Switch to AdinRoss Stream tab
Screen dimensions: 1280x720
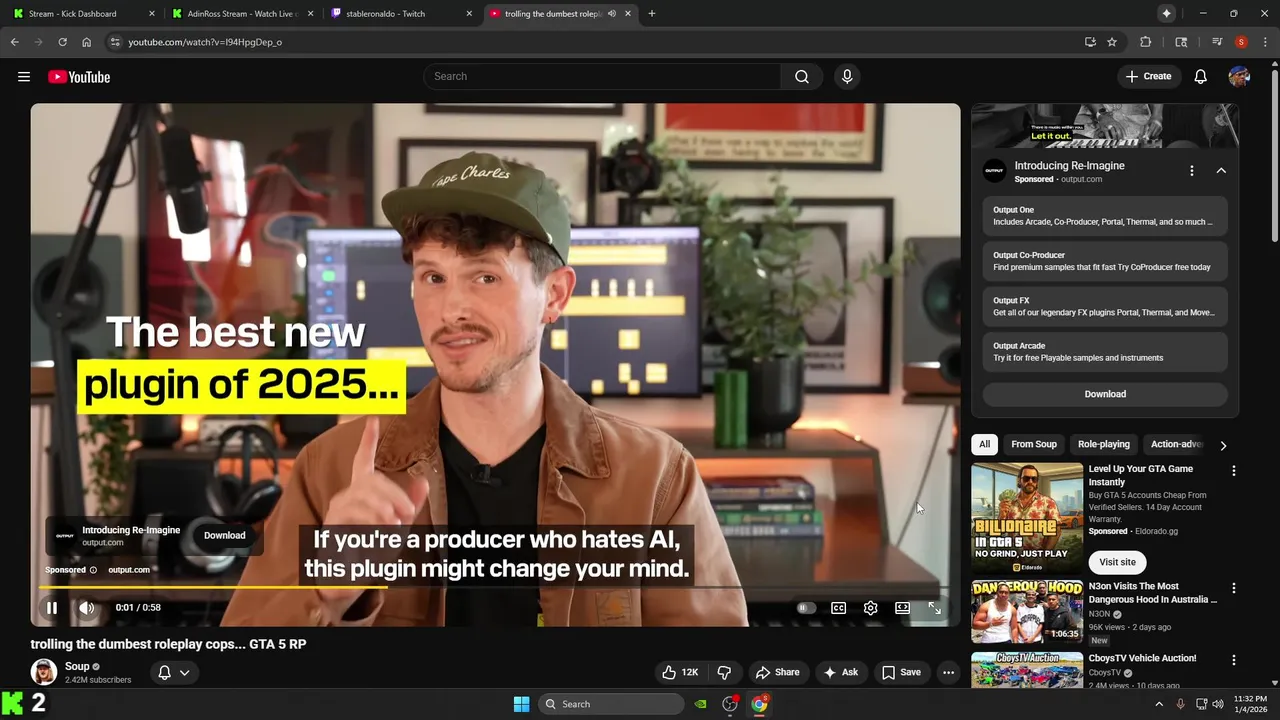tap(244, 14)
